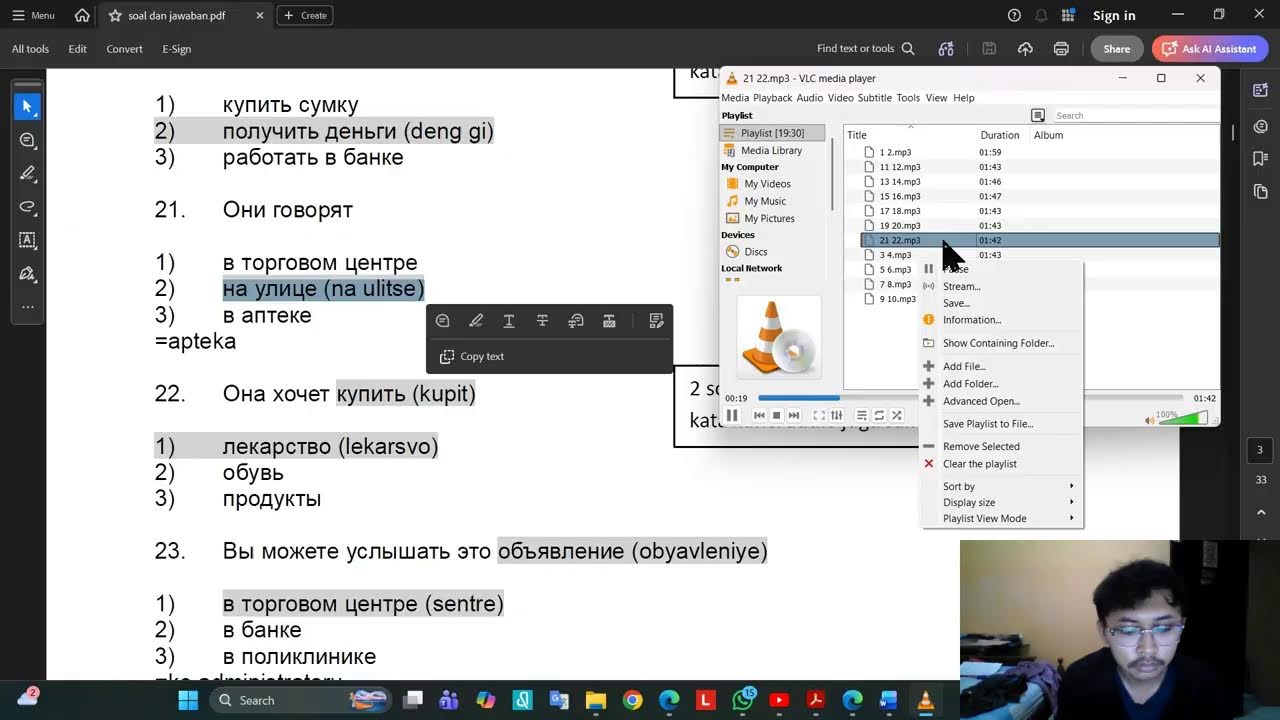Toggle VLC fullscreen

(819, 415)
